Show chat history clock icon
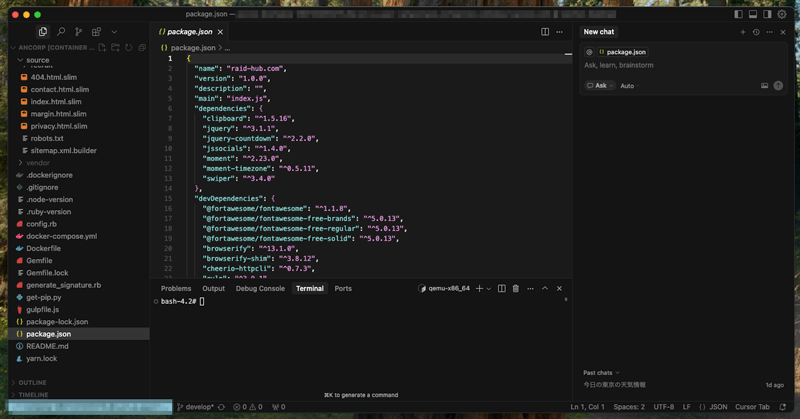This screenshot has width=800, height=419. click(x=756, y=32)
